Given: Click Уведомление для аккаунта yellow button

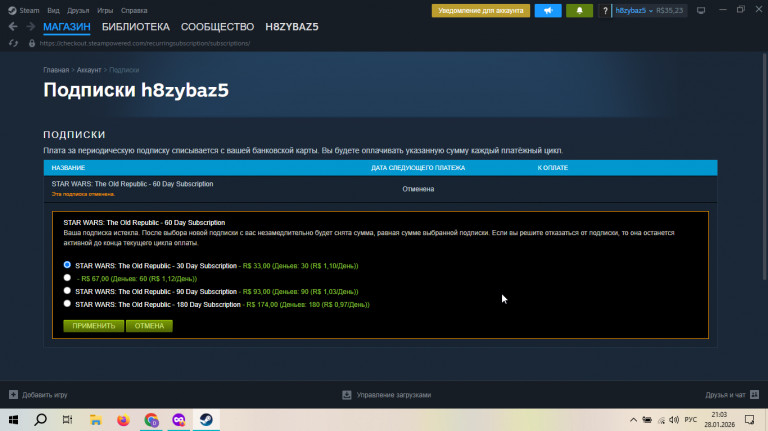Looking at the screenshot, I should click(480, 10).
